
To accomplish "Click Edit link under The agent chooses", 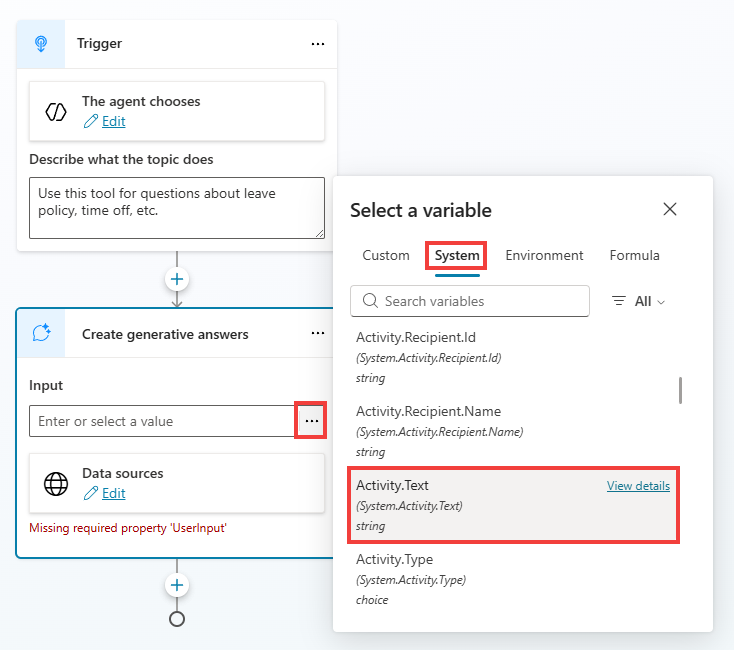I will (113, 121).
